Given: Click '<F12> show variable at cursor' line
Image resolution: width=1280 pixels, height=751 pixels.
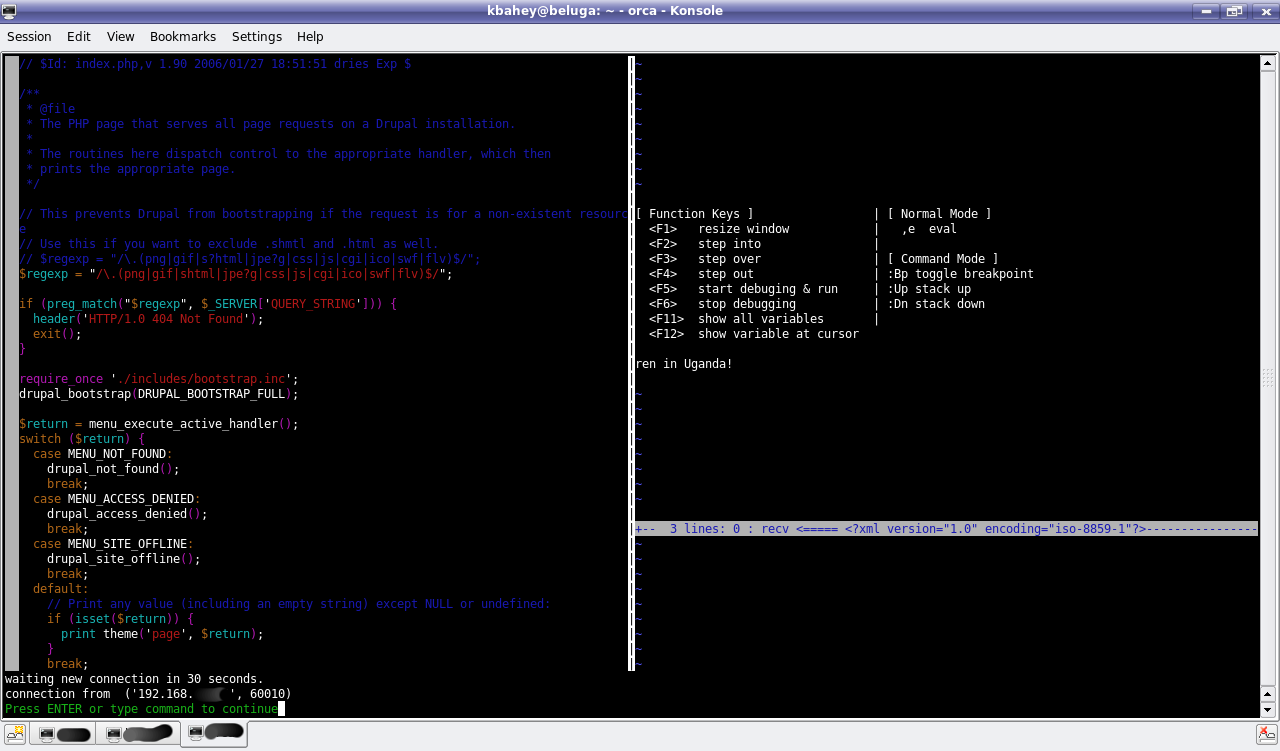Looking at the screenshot, I should click(754, 334).
